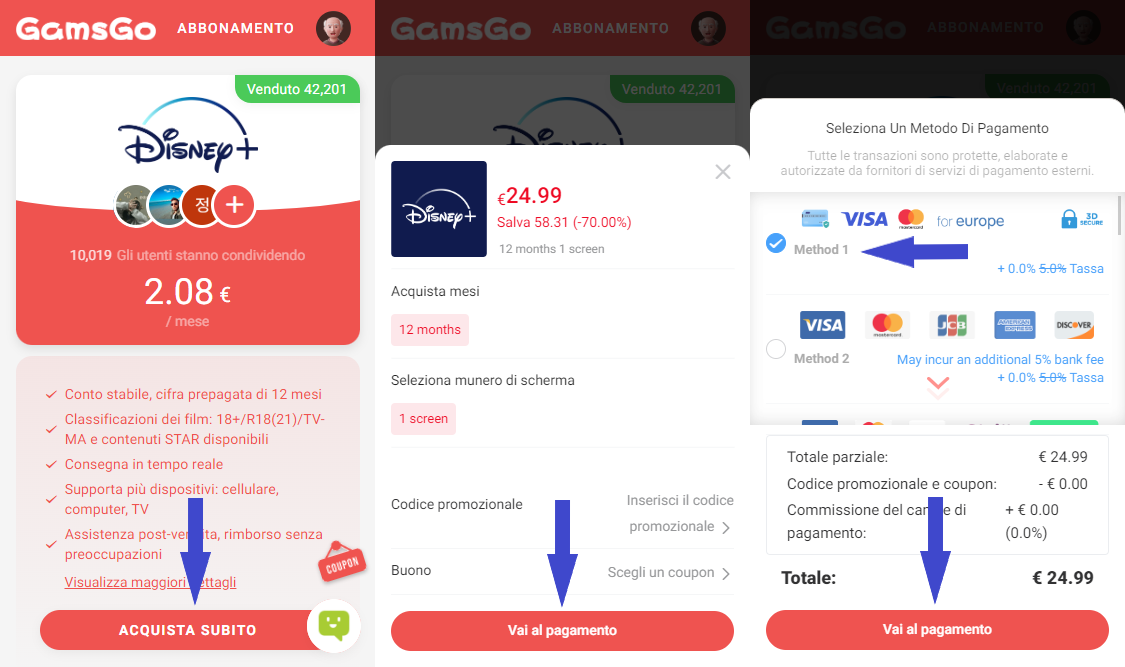Image resolution: width=1125 pixels, height=667 pixels.
Task: Open the ABBONAMENTO menu item
Action: [235, 29]
